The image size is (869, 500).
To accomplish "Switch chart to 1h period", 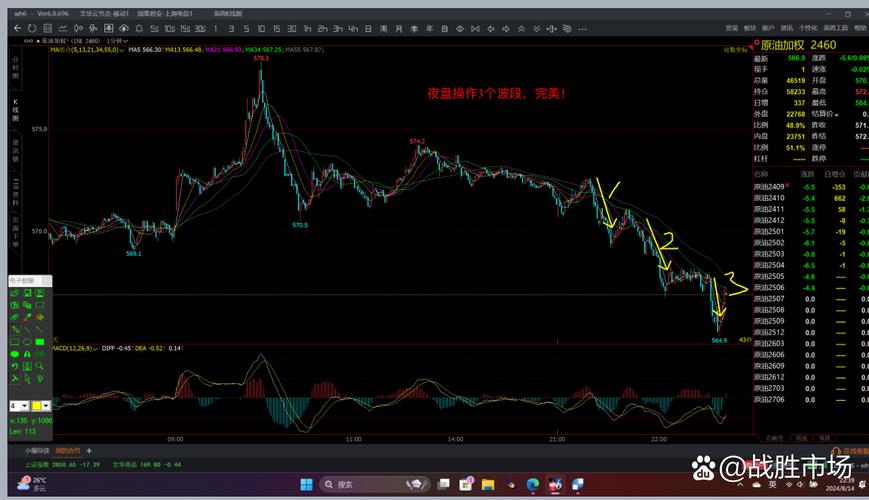I will (x=307, y=29).
